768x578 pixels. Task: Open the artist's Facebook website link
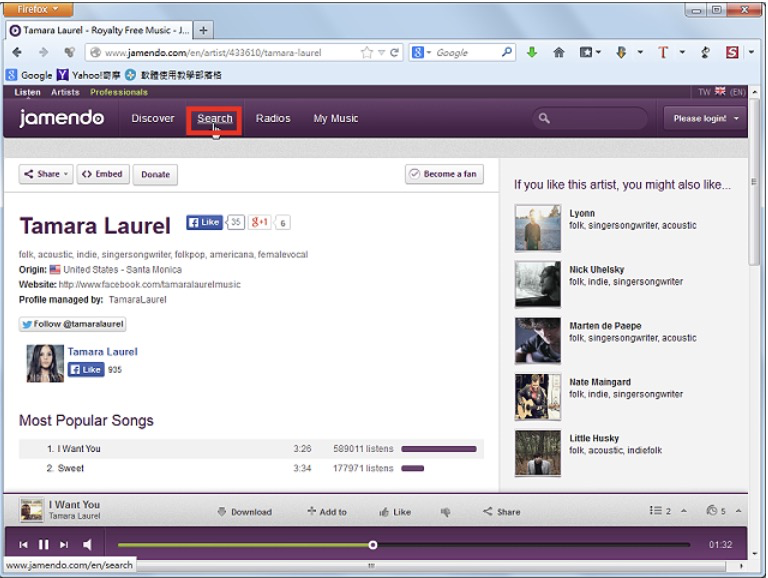click(x=149, y=285)
